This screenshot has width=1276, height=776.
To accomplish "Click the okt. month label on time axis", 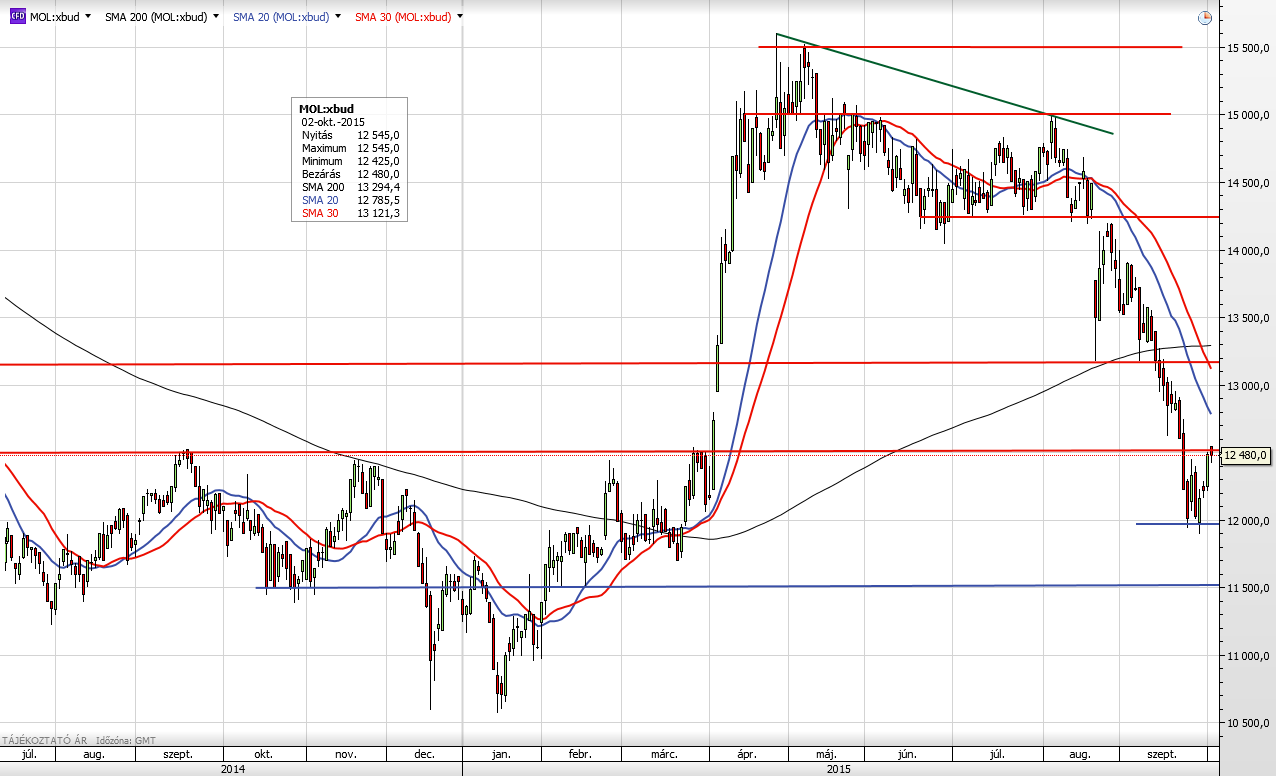I will pyautogui.click(x=264, y=755).
